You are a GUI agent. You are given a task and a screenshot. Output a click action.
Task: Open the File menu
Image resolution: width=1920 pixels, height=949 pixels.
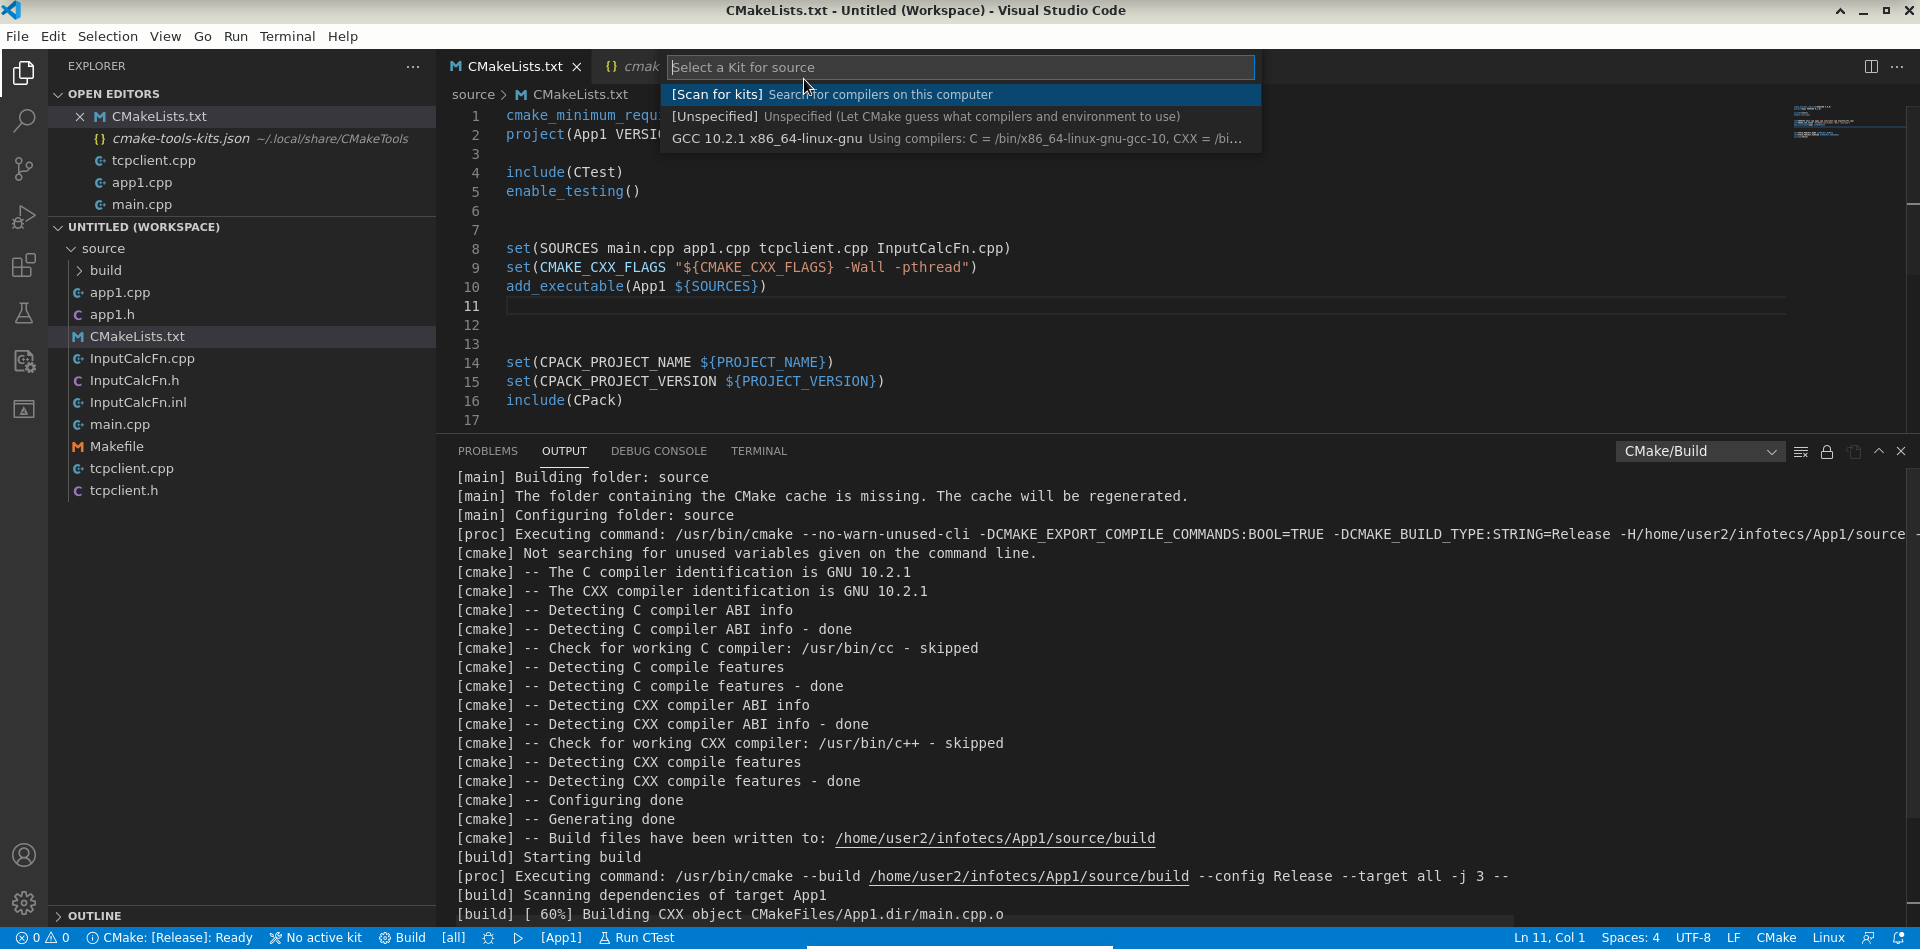(17, 36)
